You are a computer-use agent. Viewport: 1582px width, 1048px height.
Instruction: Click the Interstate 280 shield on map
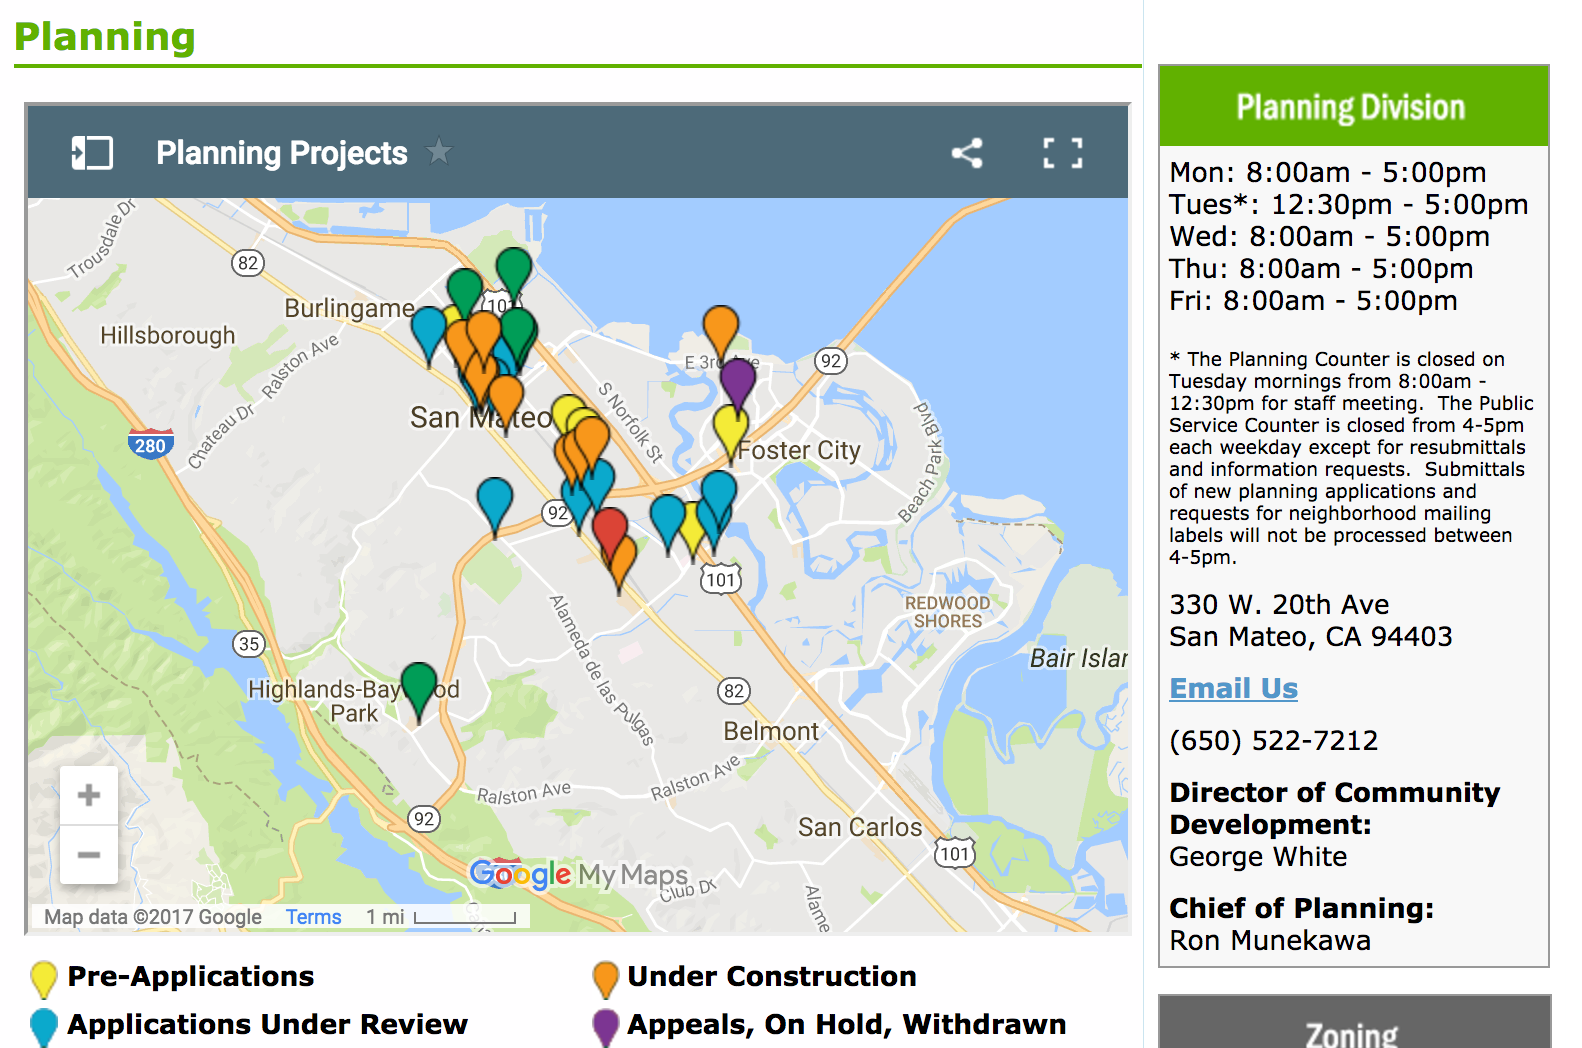coord(150,443)
